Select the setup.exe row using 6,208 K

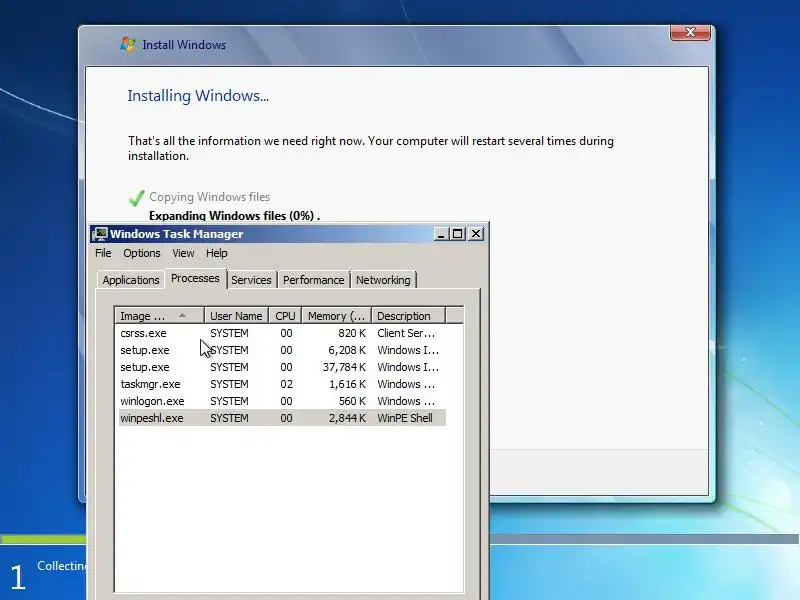(x=282, y=350)
